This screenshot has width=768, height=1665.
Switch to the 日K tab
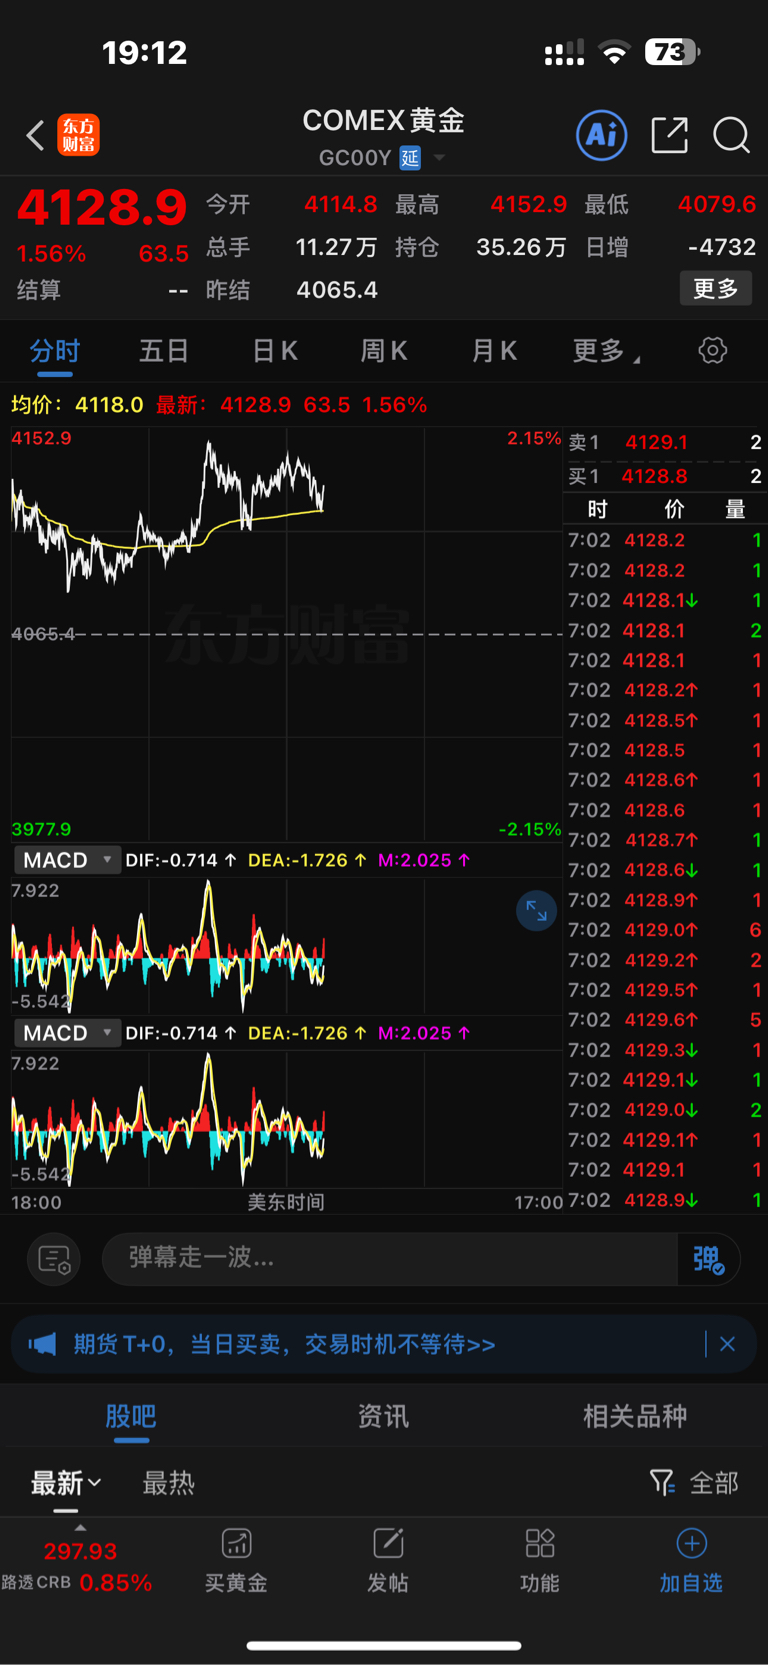click(x=275, y=351)
